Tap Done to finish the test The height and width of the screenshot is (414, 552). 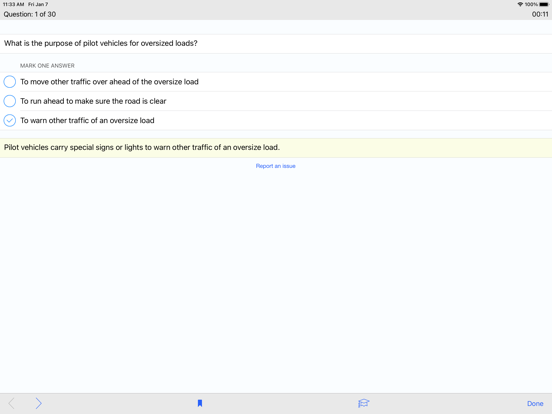(535, 403)
